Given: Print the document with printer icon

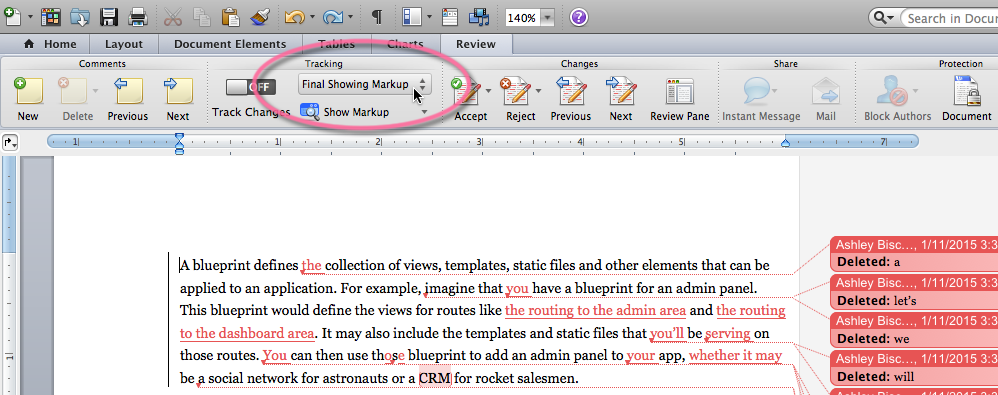Looking at the screenshot, I should 138,17.
